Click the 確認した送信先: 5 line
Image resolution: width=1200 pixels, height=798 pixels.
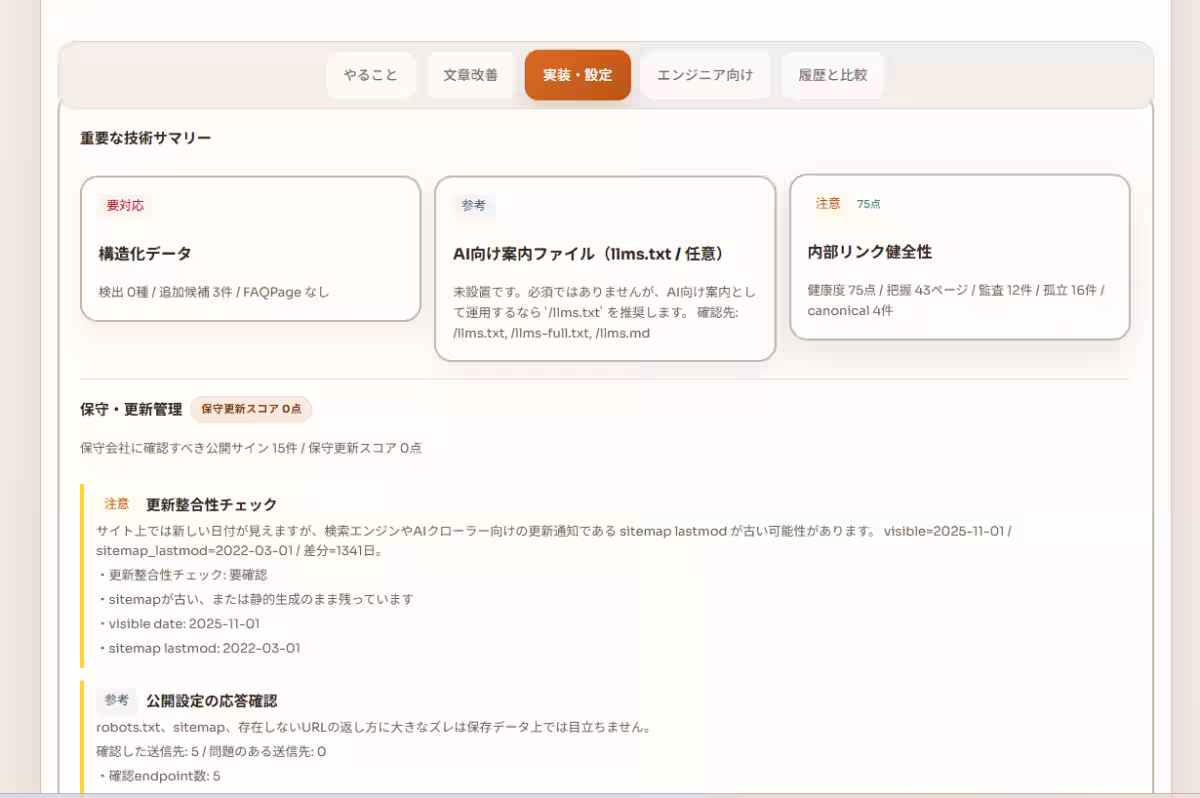(211, 751)
